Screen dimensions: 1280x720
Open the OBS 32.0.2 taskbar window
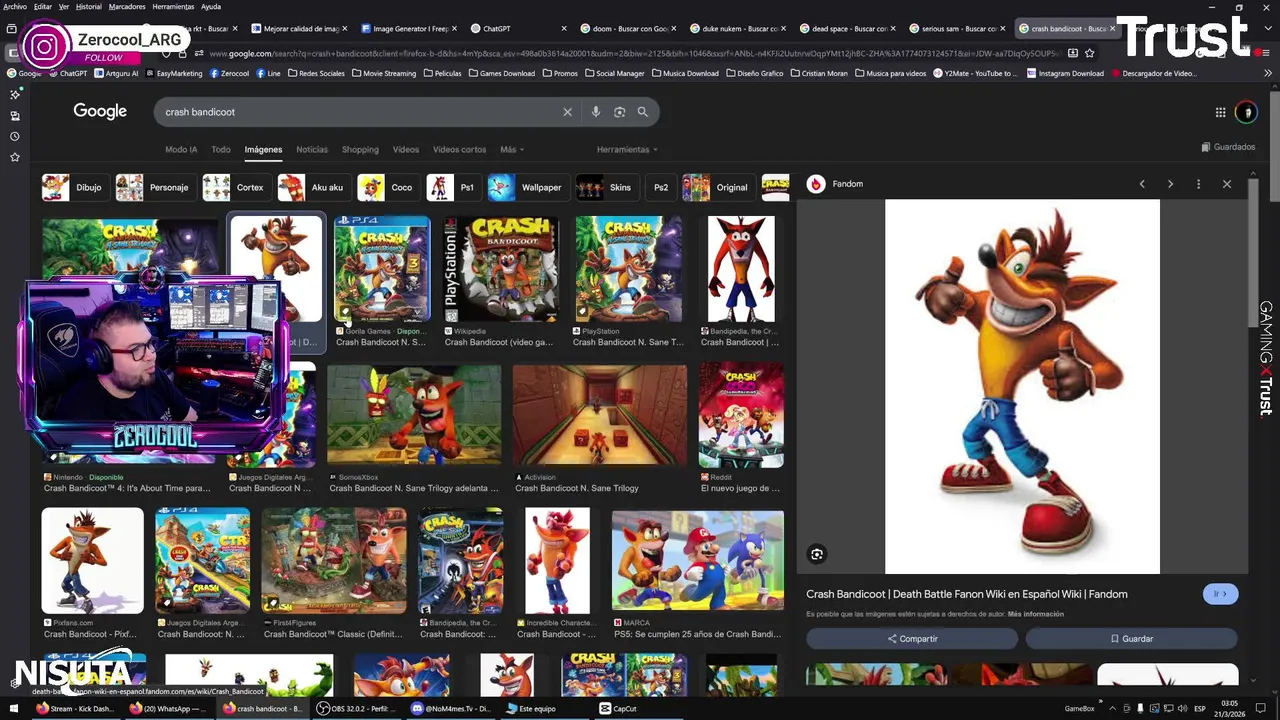[x=358, y=708]
